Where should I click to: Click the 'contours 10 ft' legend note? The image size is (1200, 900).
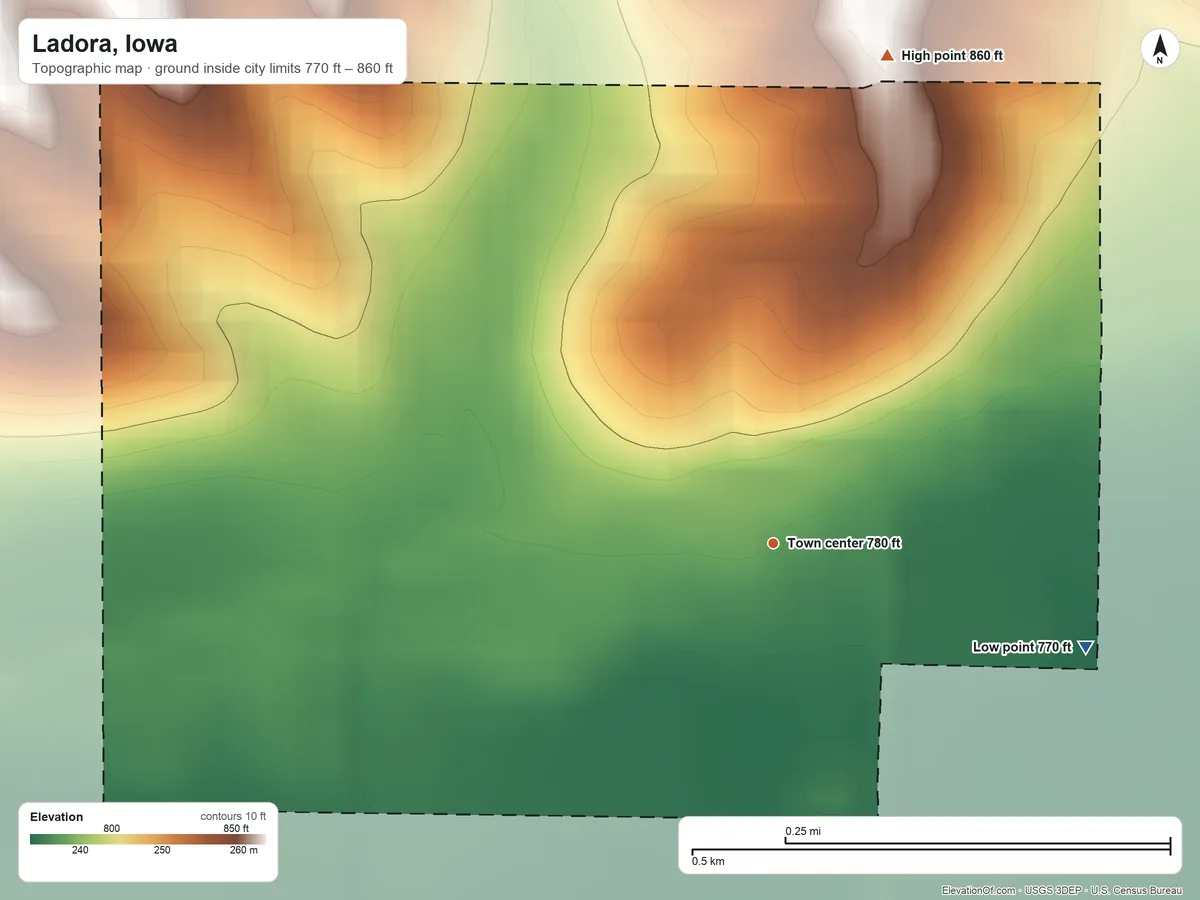[x=233, y=816]
